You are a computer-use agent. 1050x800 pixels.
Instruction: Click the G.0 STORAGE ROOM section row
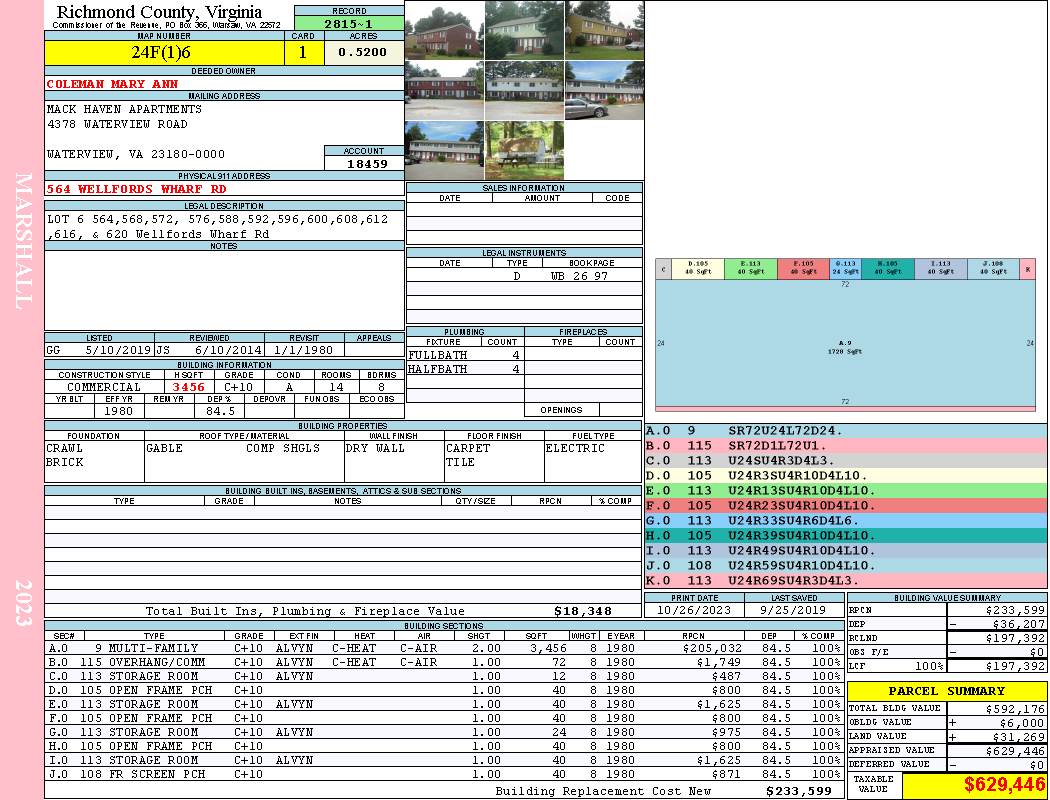(443, 732)
